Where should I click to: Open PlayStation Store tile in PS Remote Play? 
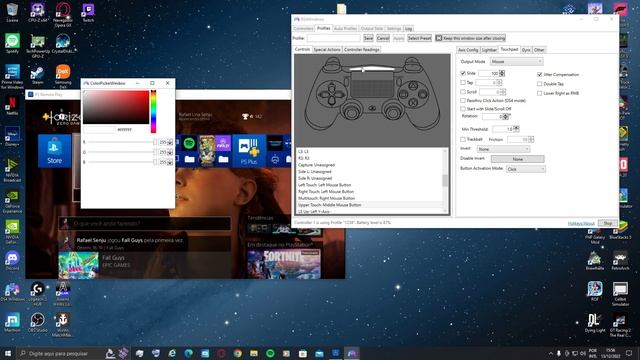coord(54,151)
